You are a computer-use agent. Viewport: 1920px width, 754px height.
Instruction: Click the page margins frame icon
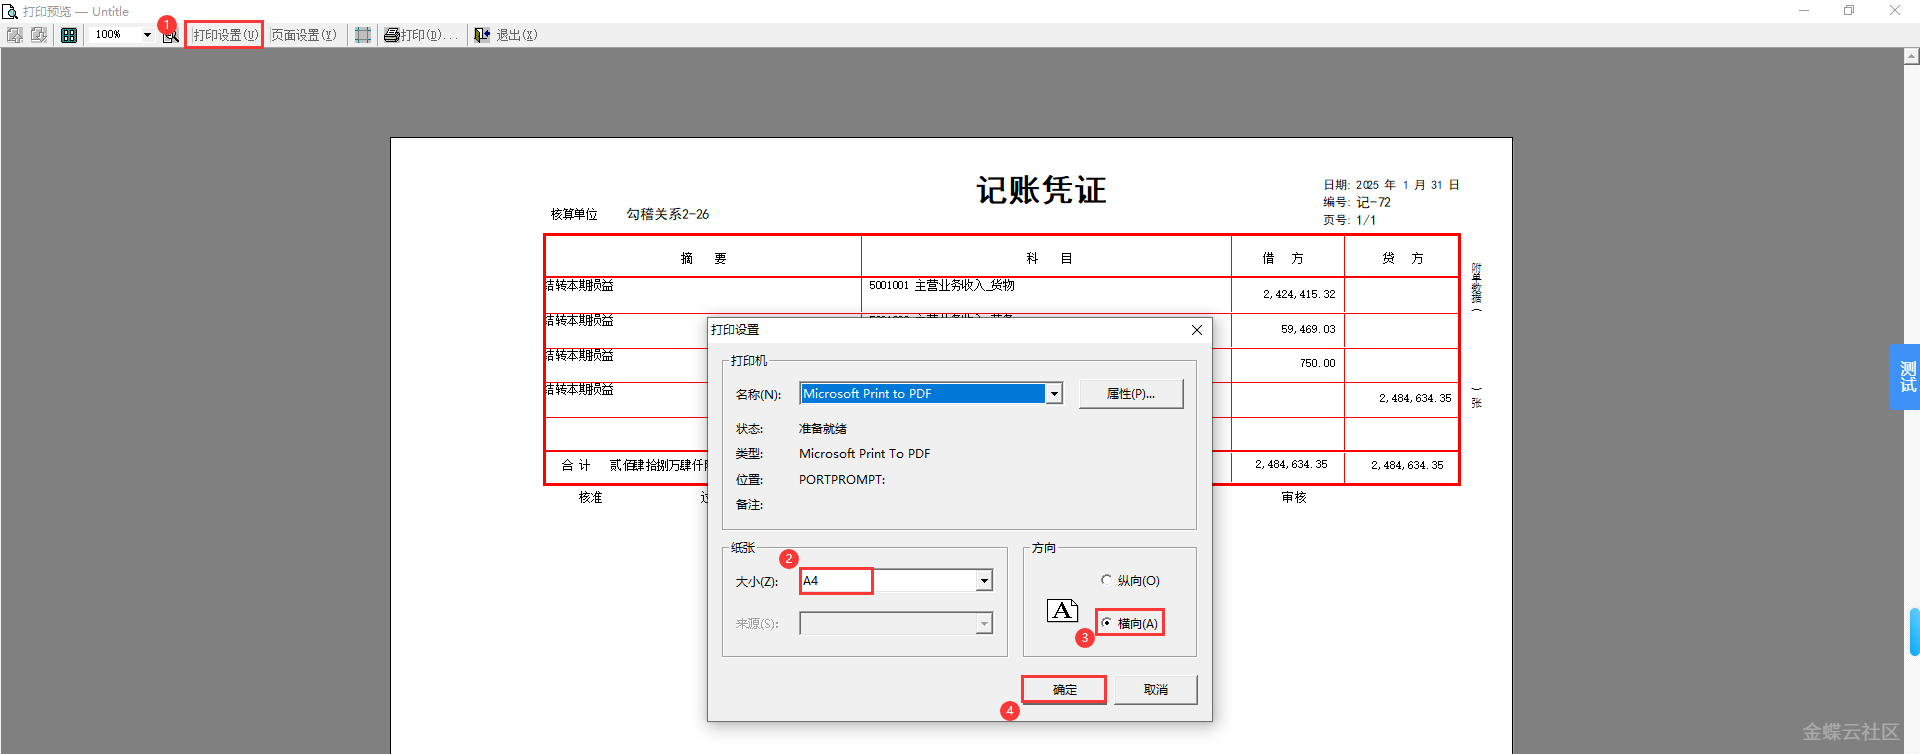(x=363, y=35)
